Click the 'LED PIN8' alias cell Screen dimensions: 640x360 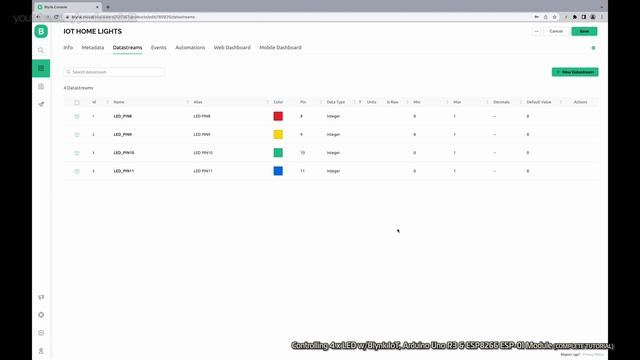pos(202,116)
